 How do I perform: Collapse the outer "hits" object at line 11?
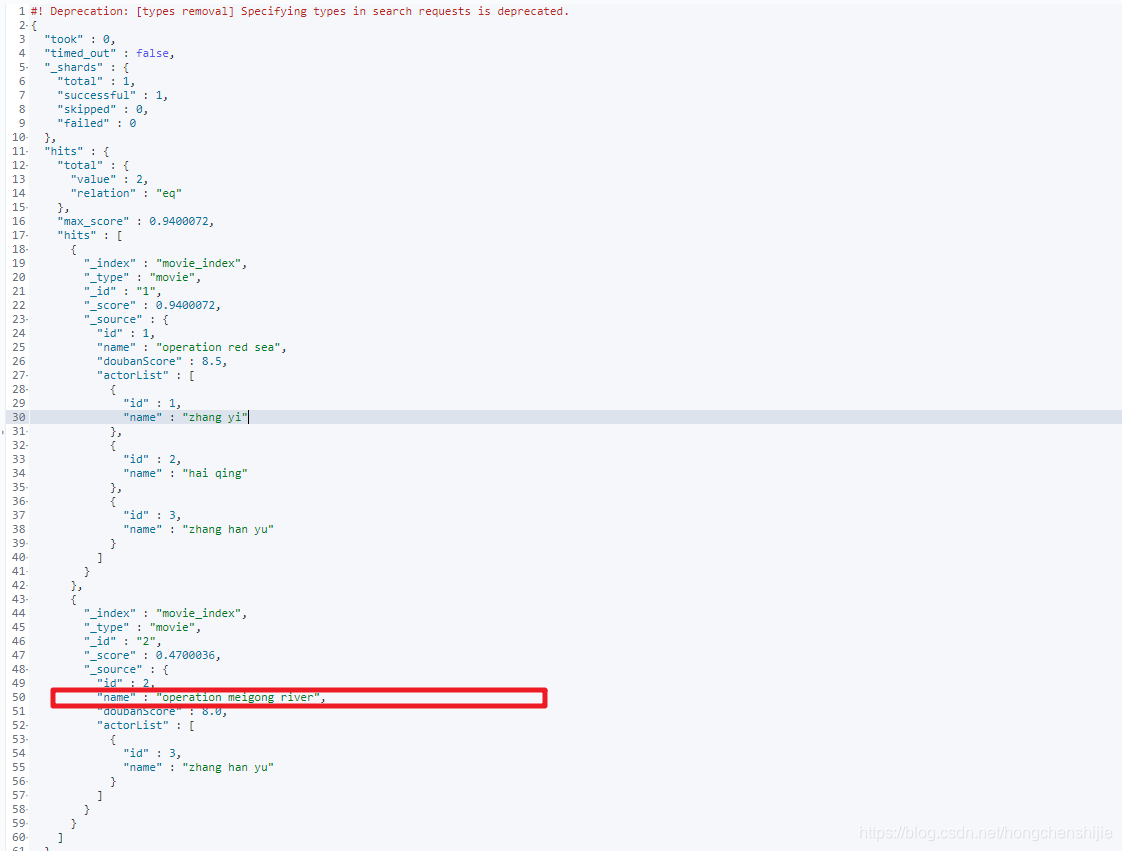pyautogui.click(x=27, y=151)
